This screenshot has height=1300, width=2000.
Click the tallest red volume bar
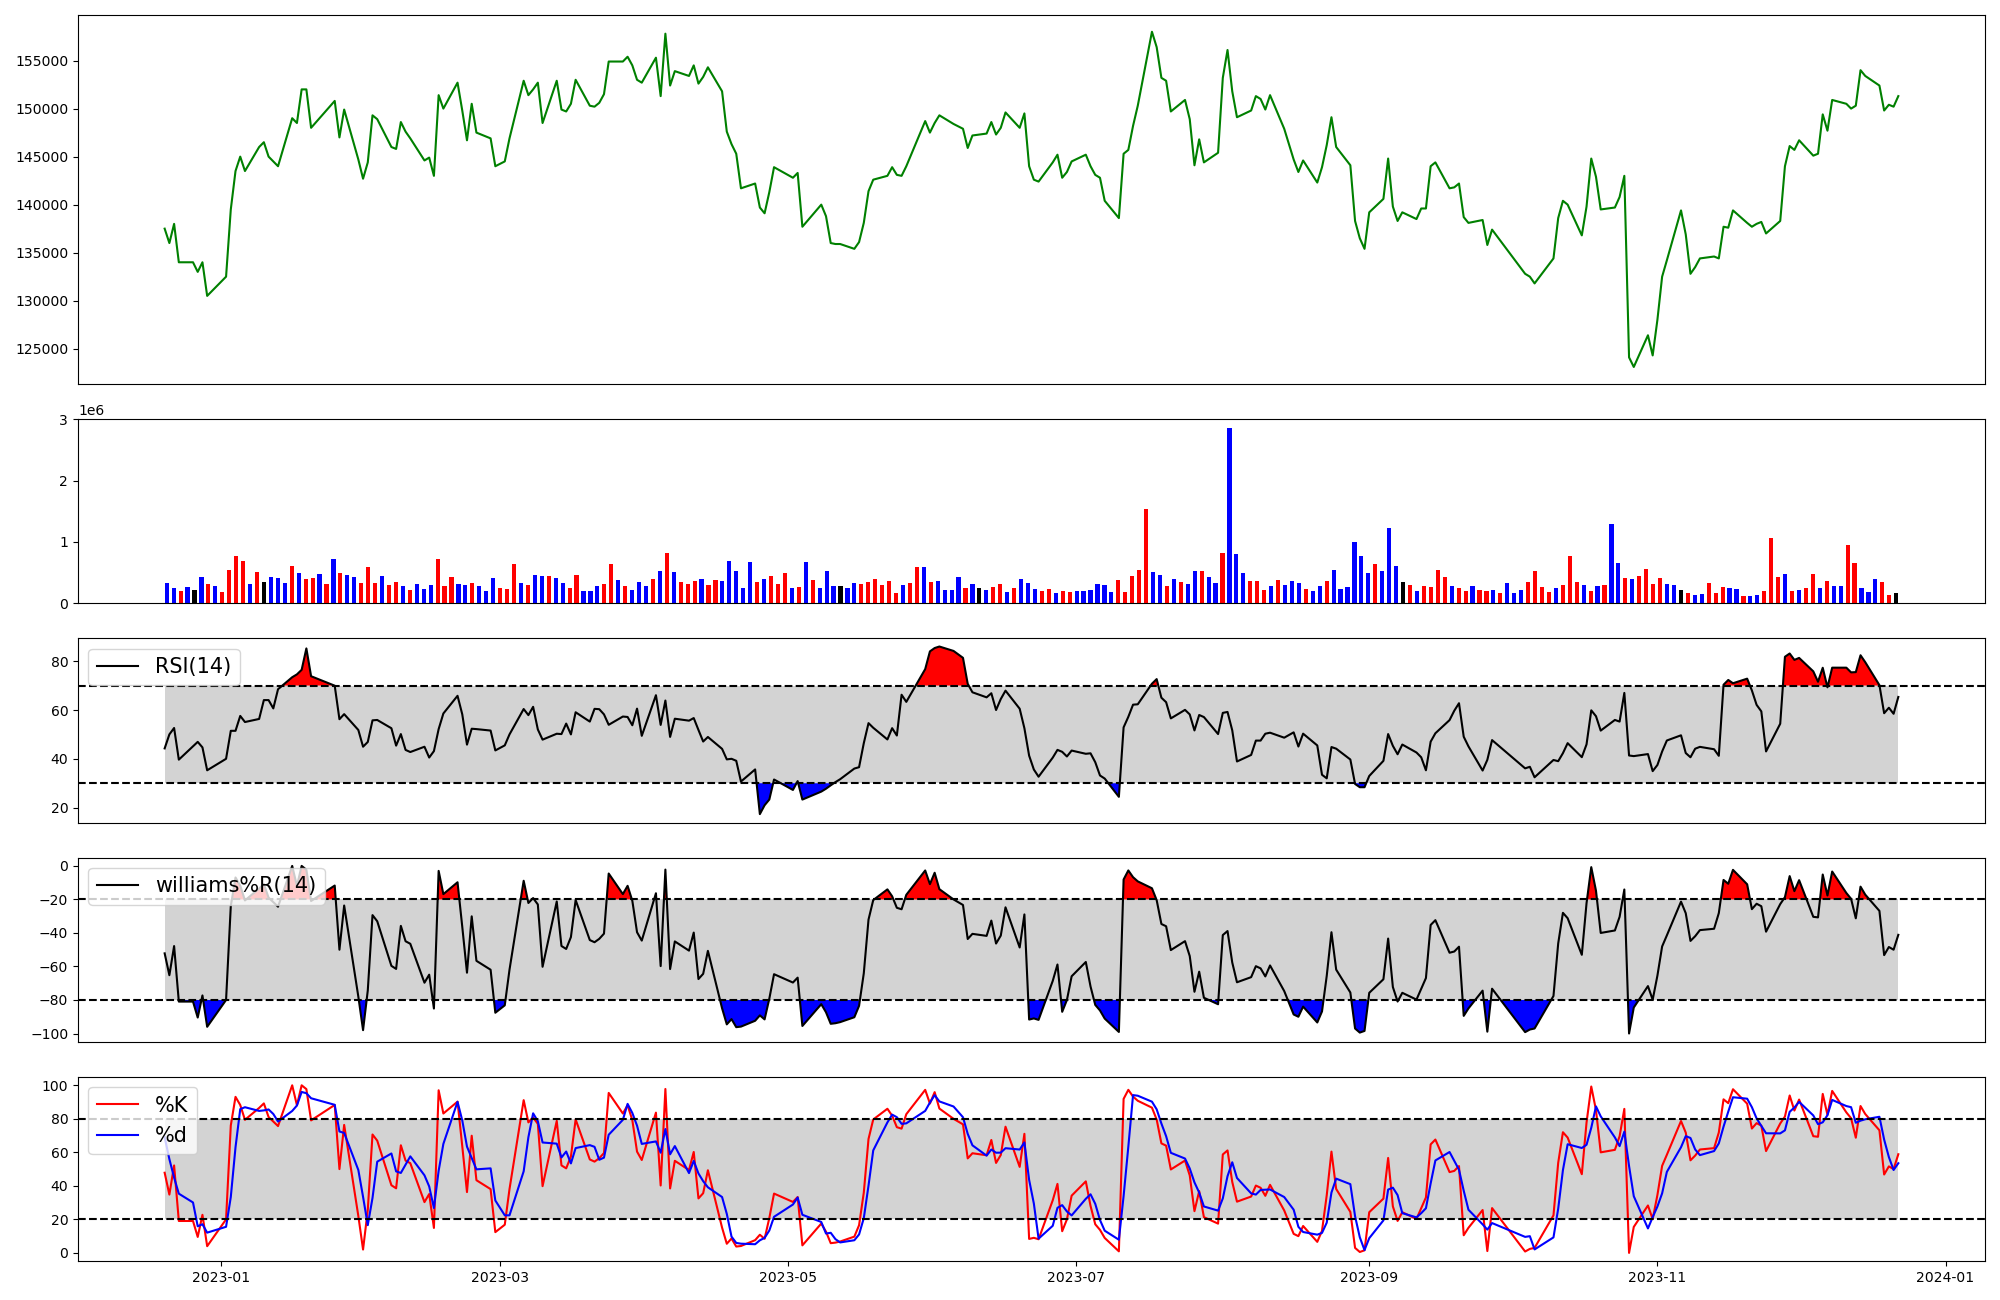[1146, 556]
